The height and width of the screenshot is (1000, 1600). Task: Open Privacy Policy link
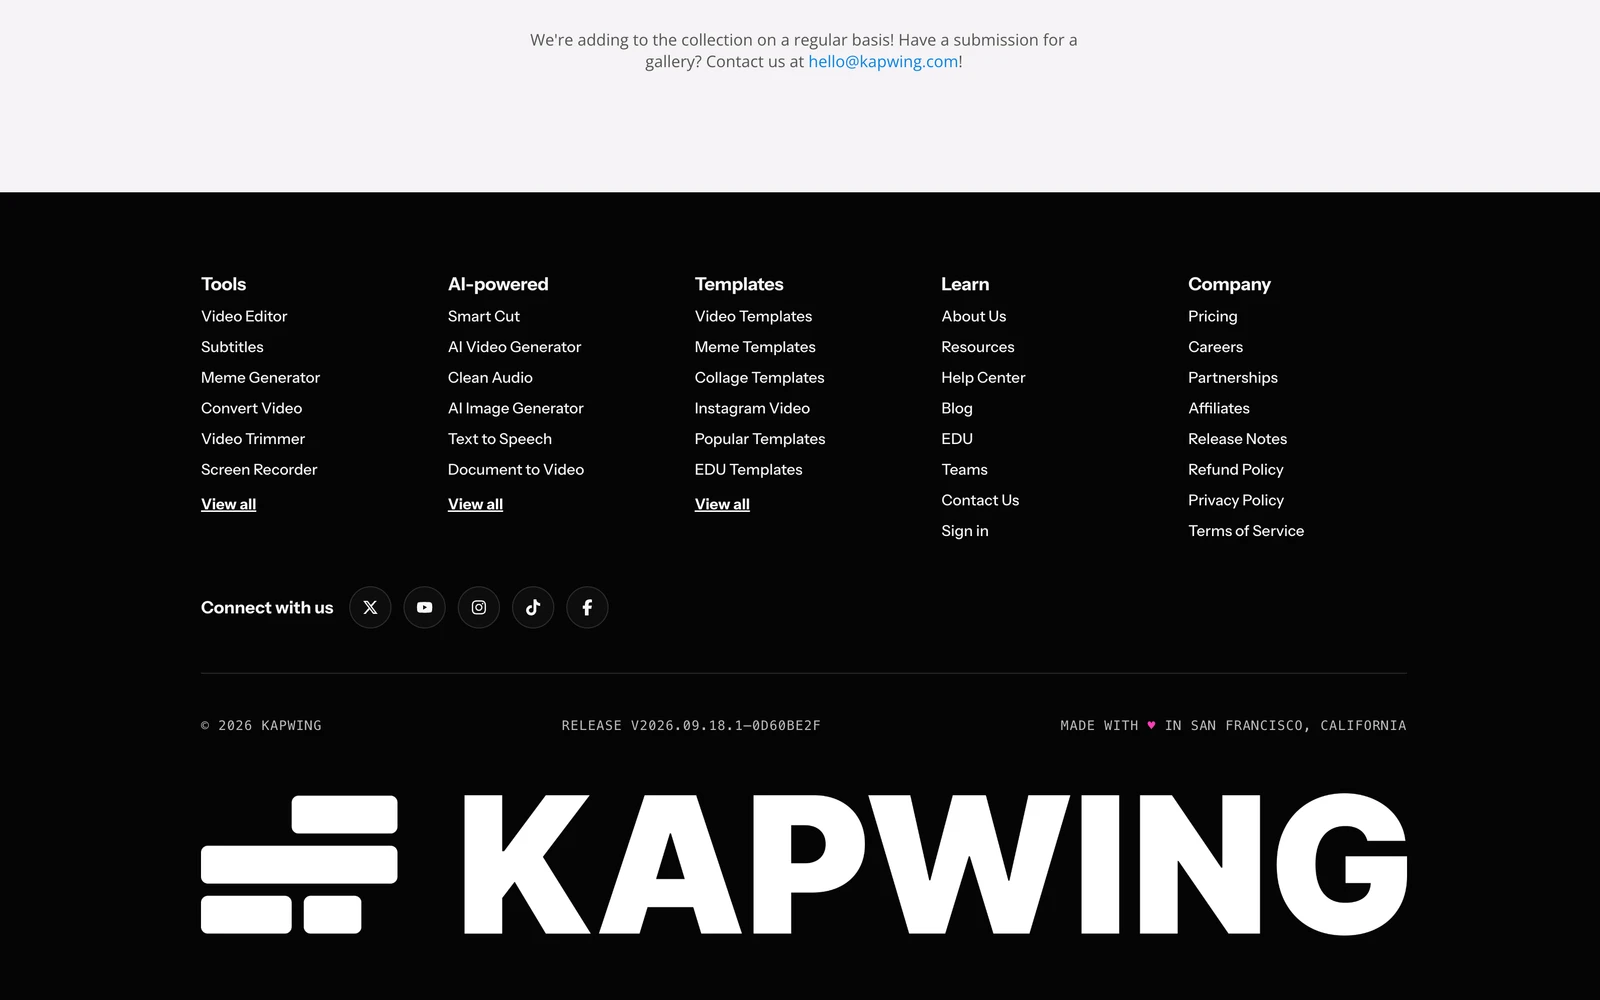(x=1236, y=500)
